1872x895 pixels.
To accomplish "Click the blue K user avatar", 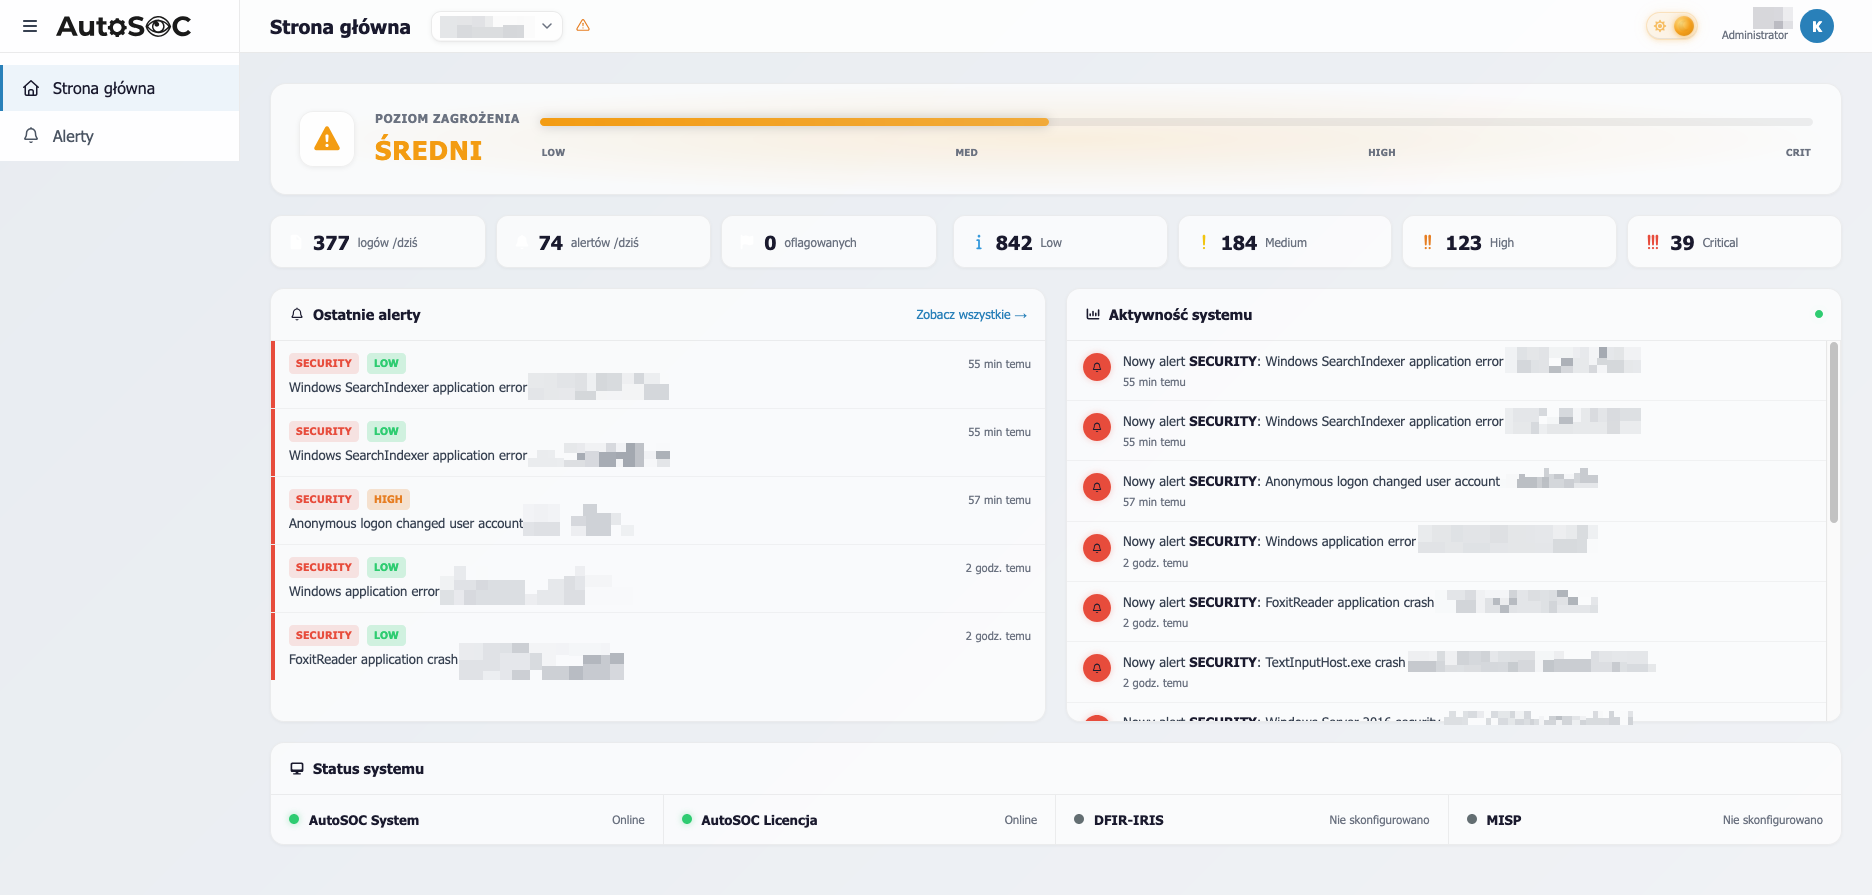I will [x=1816, y=26].
